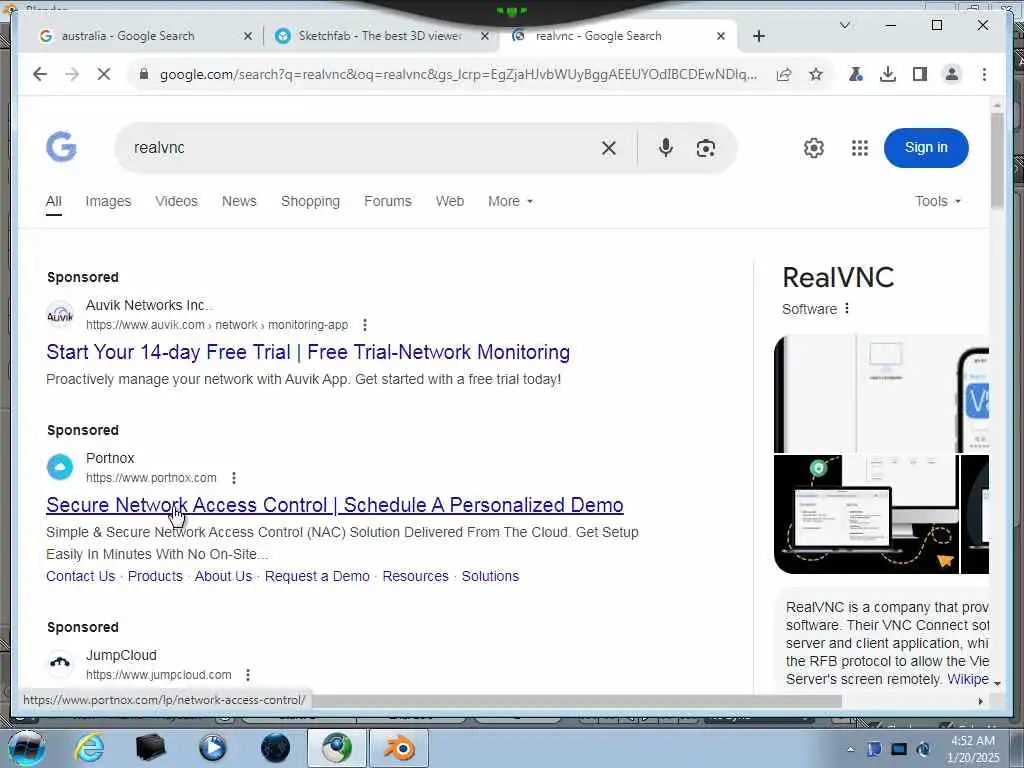Bookmark this page with the star icon
Image resolution: width=1024 pixels, height=768 pixels.
816,74
